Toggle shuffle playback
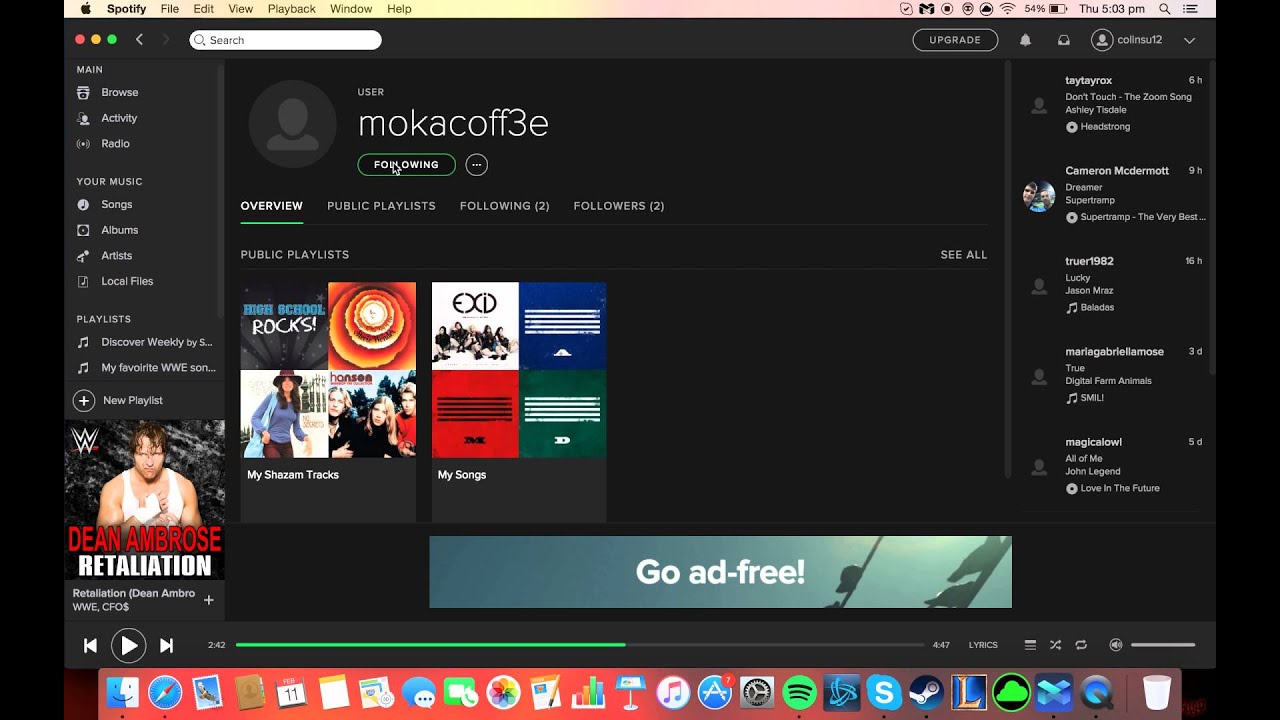 click(x=1055, y=645)
